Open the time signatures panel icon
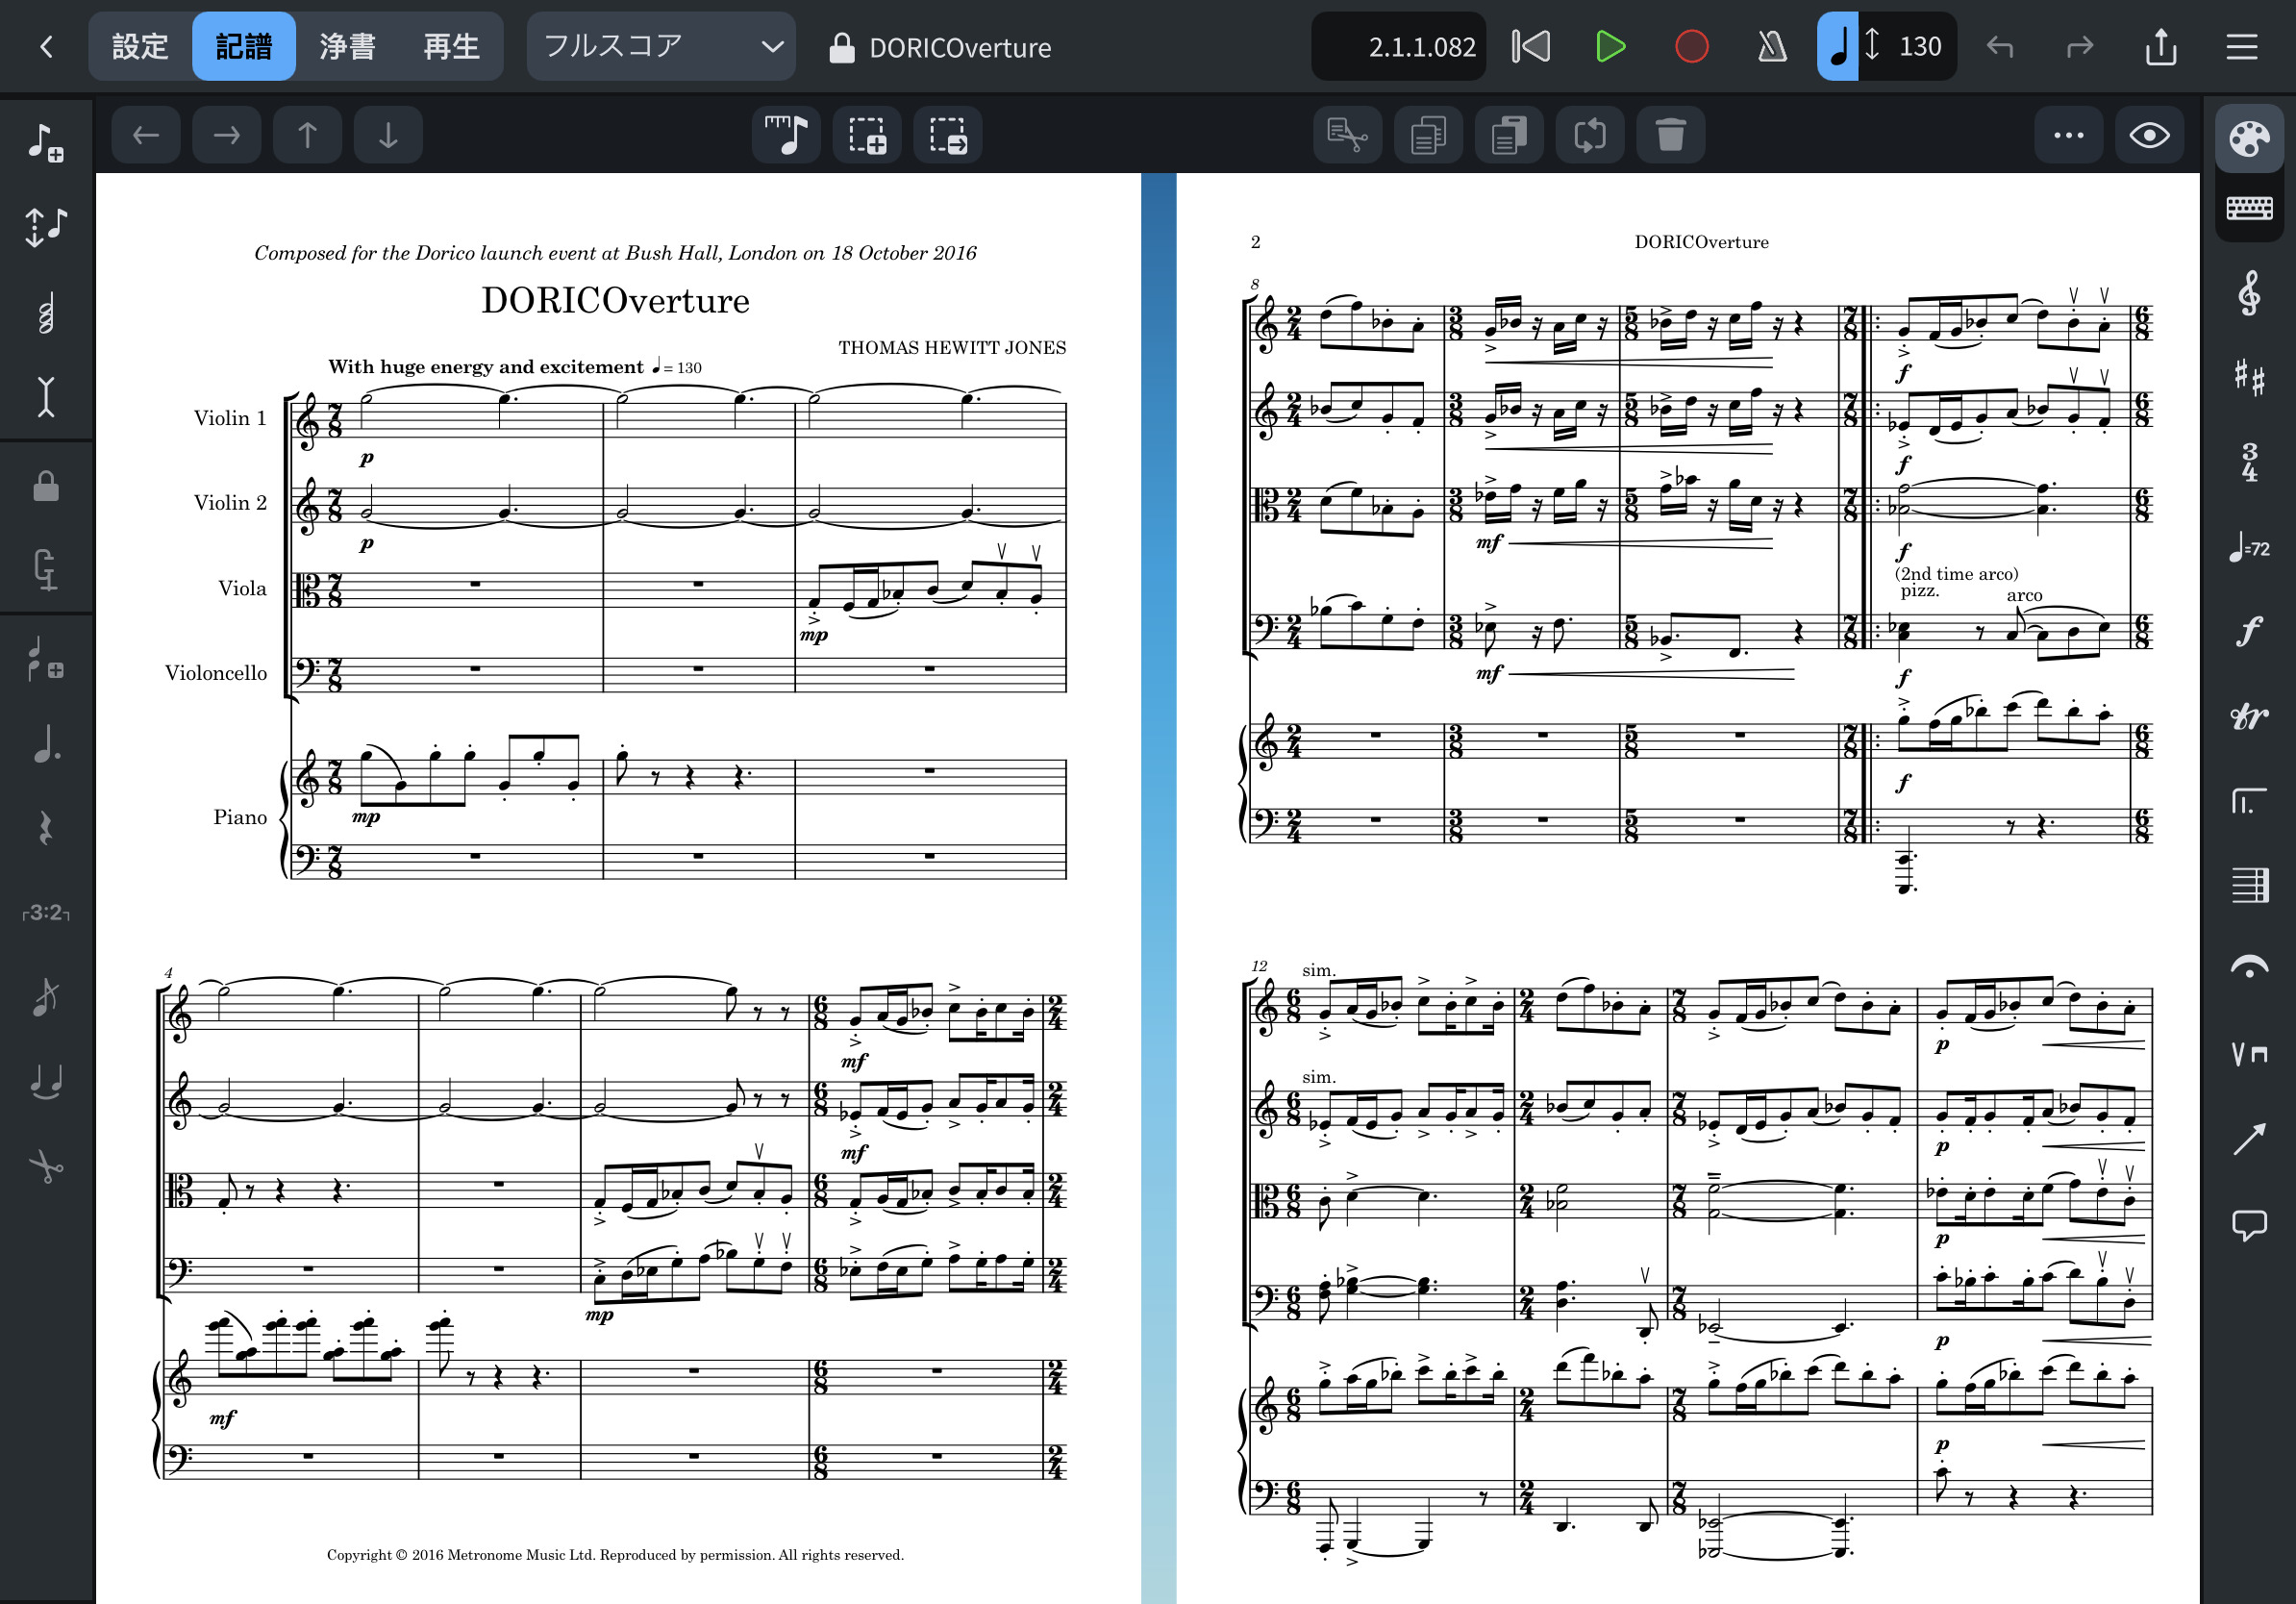 coord(2248,462)
